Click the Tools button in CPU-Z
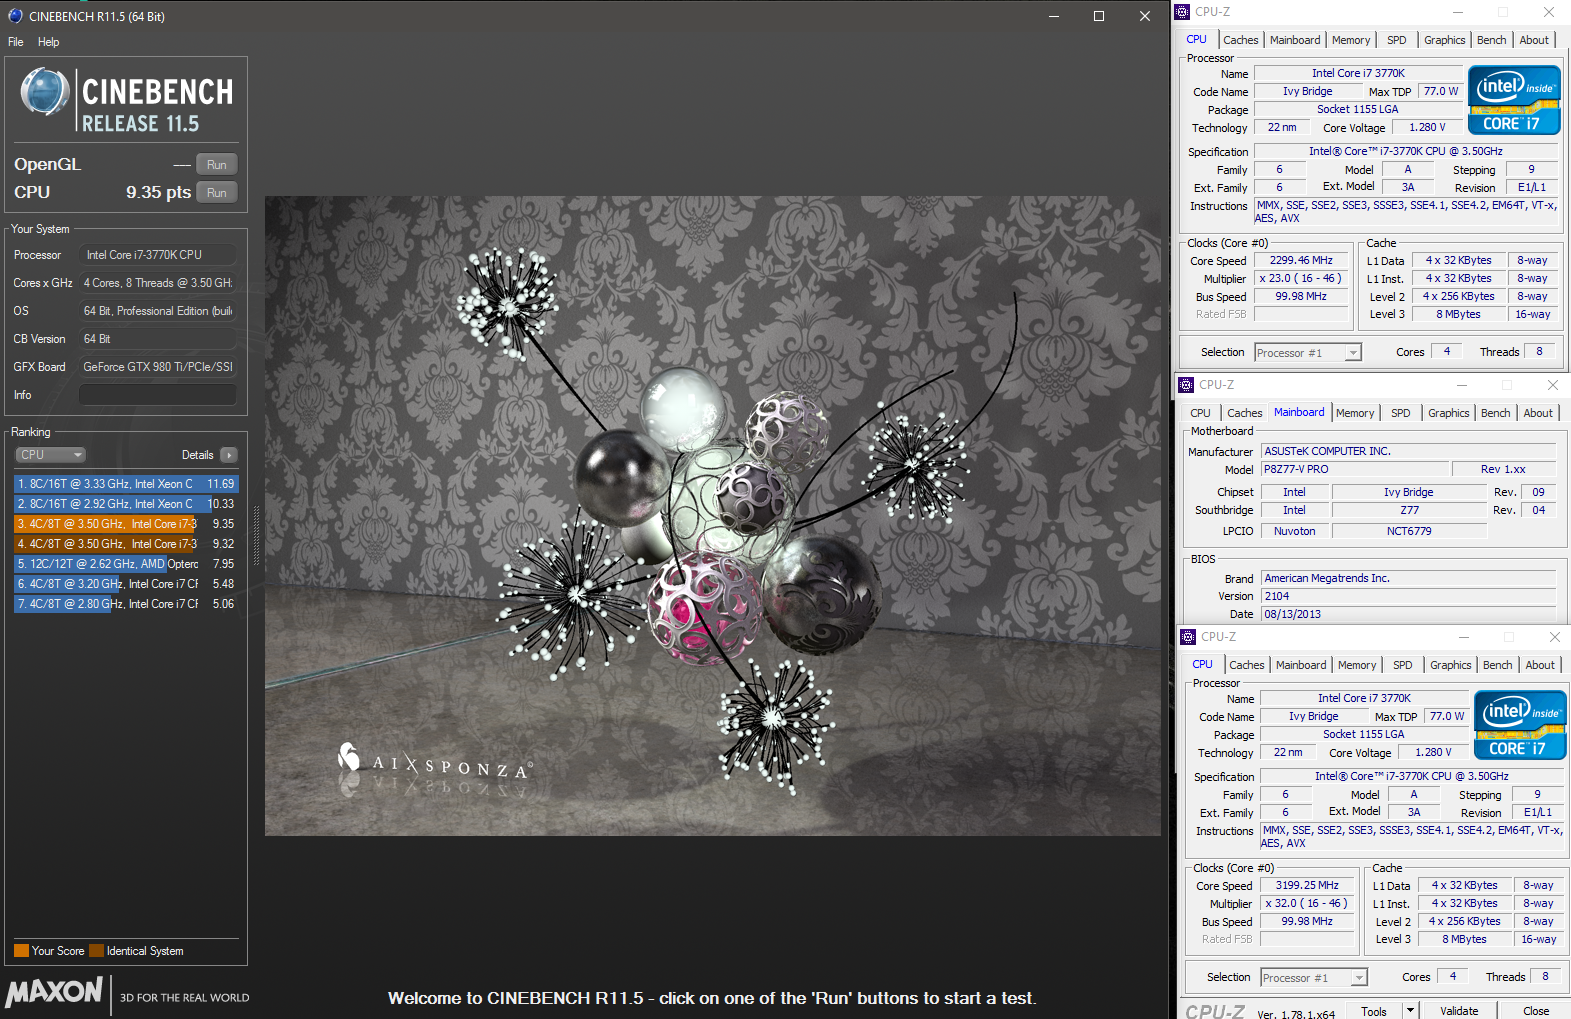 pos(1374,1011)
